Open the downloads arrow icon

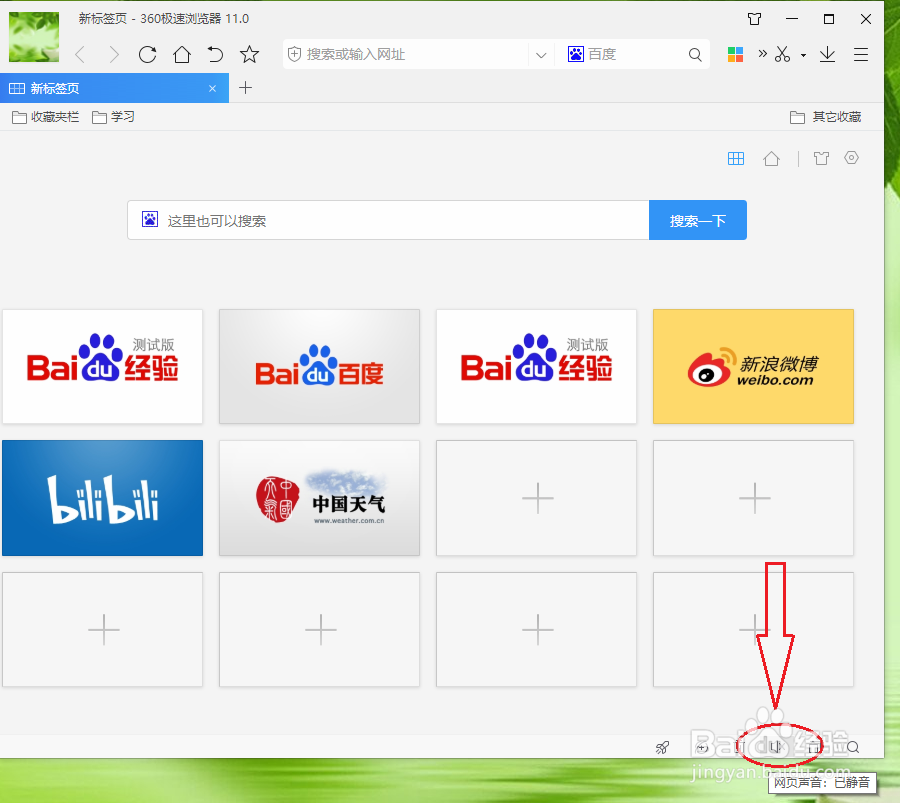pos(827,55)
